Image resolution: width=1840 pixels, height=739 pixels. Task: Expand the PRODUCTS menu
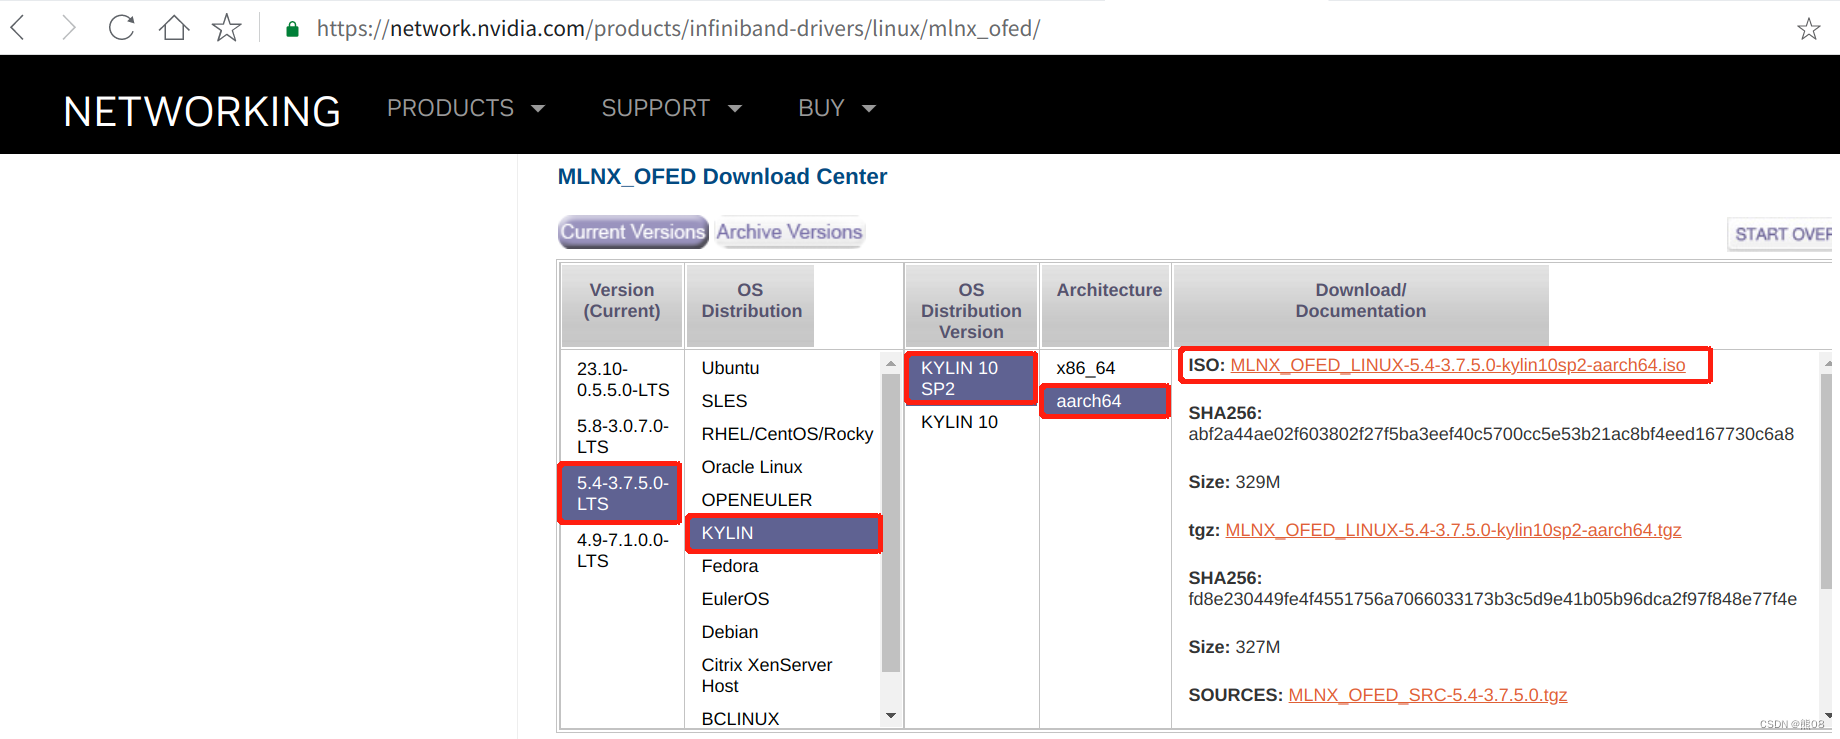[466, 108]
